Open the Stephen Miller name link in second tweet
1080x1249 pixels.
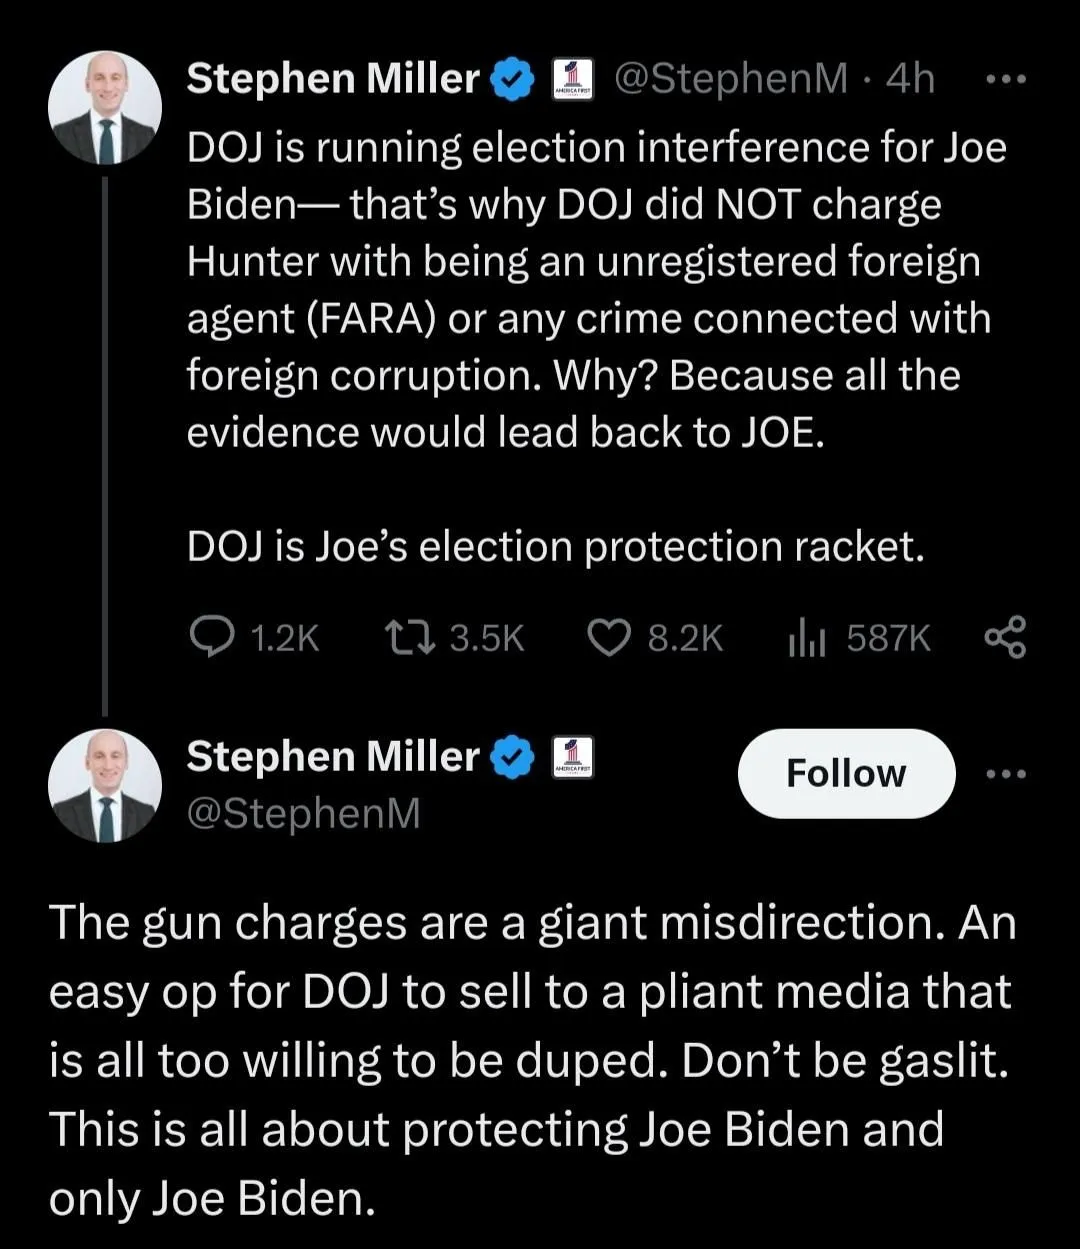coord(333,757)
